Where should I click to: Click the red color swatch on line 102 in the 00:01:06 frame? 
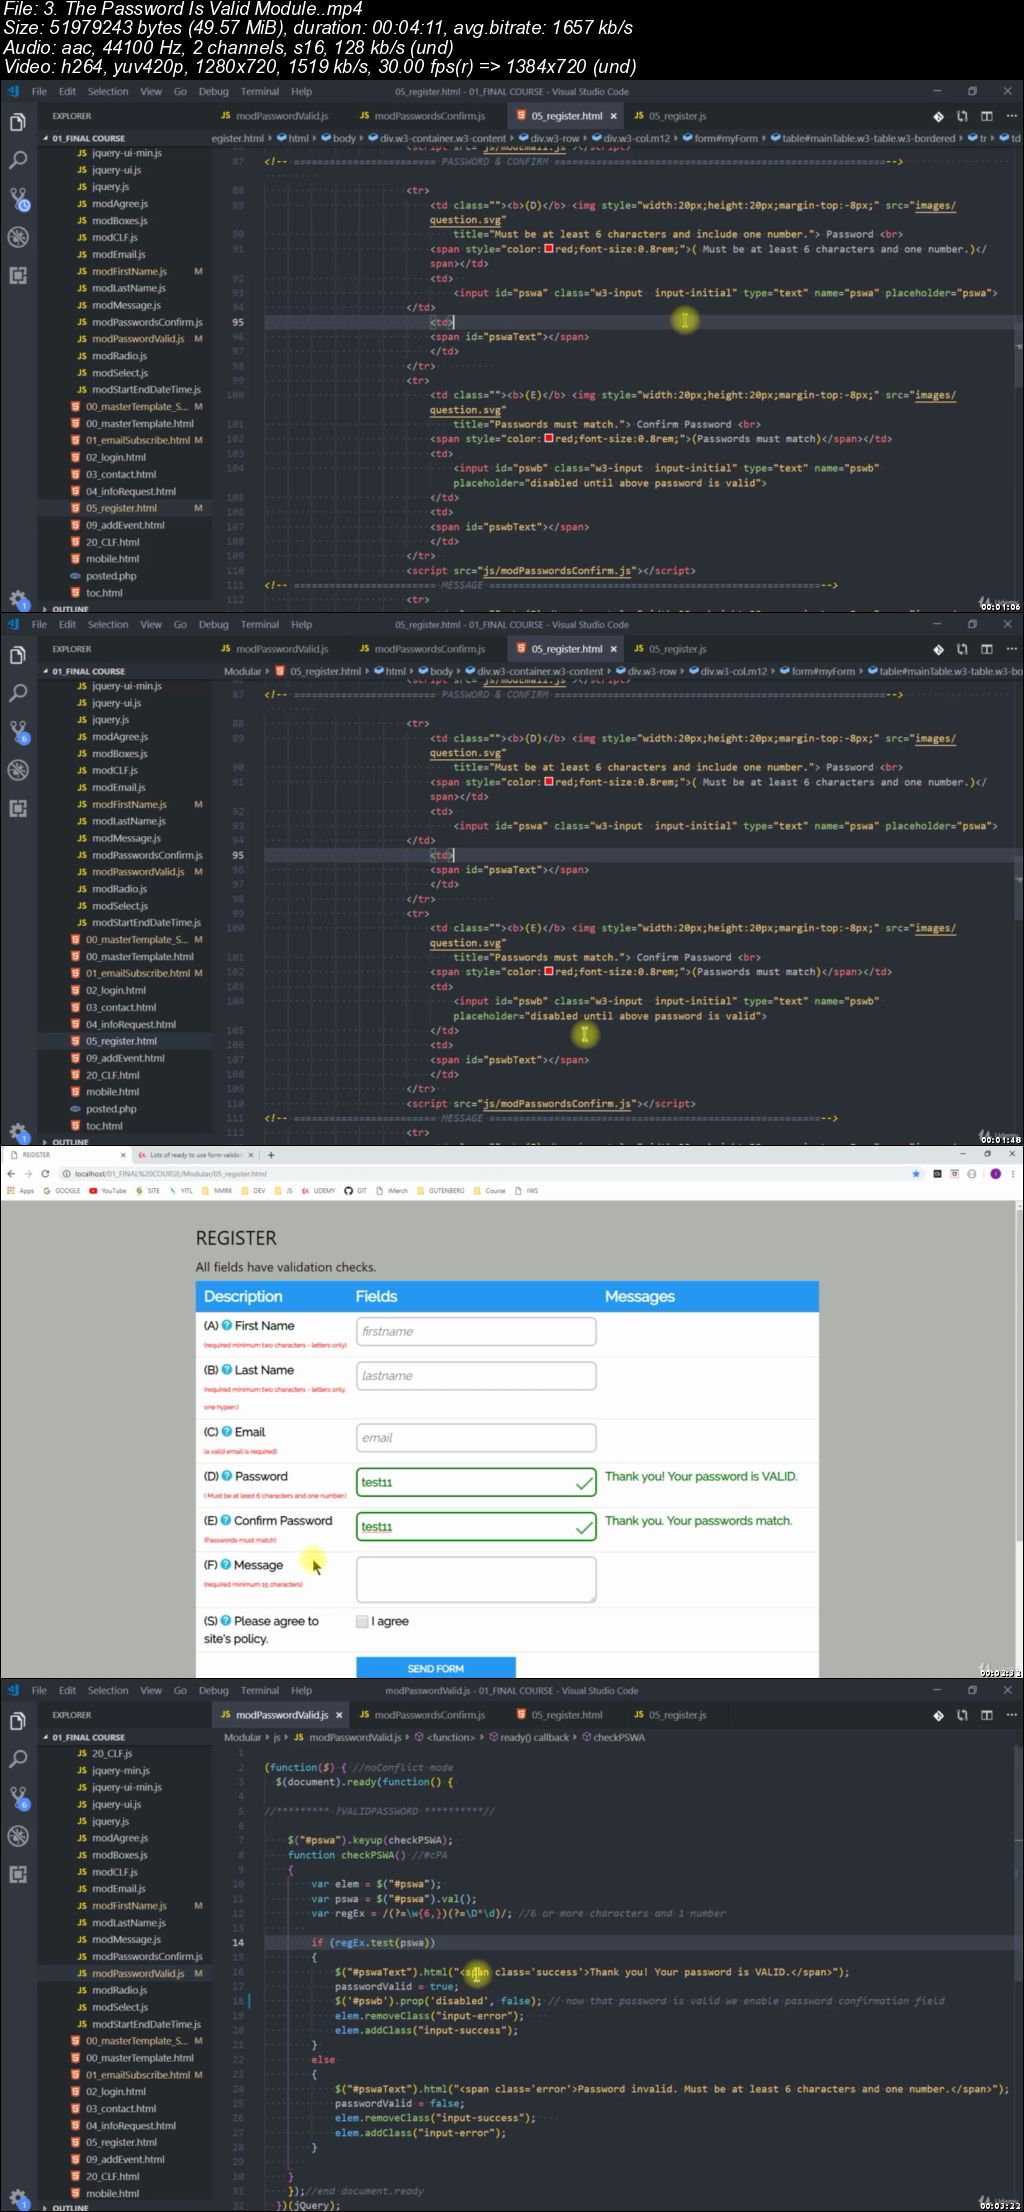549,439
